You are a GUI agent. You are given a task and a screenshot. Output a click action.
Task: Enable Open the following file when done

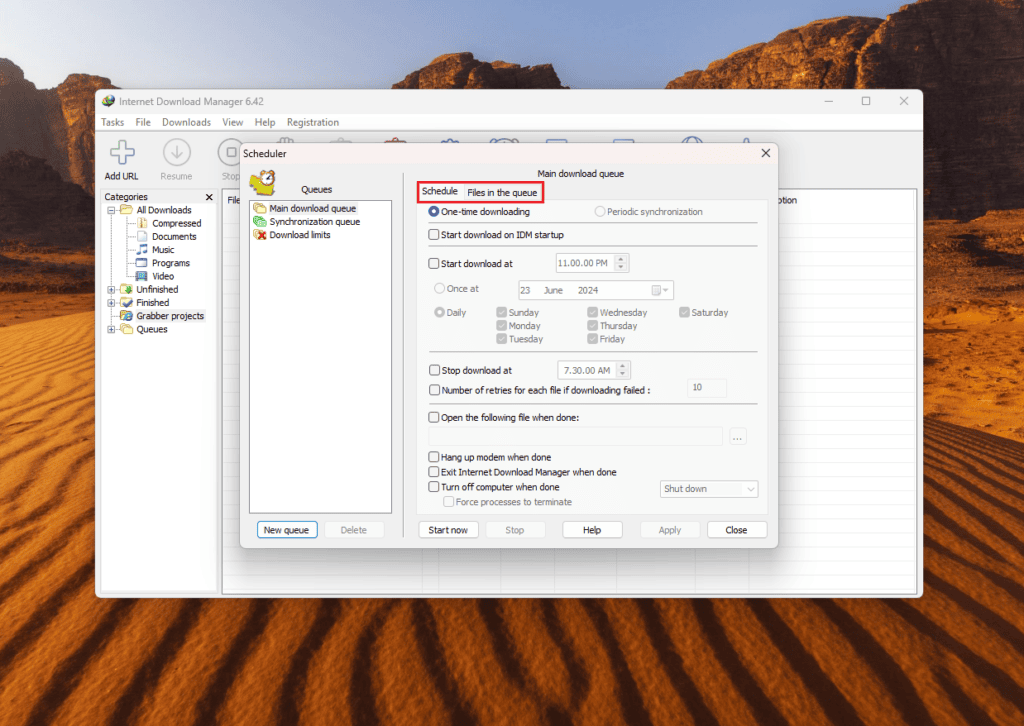(x=434, y=417)
